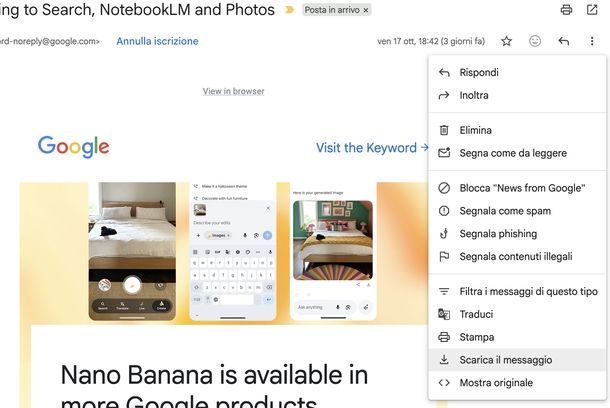Viewport: 610px width, 408px height.
Task: Click the reply arrow icon in the header
Action: pyautogui.click(x=564, y=41)
